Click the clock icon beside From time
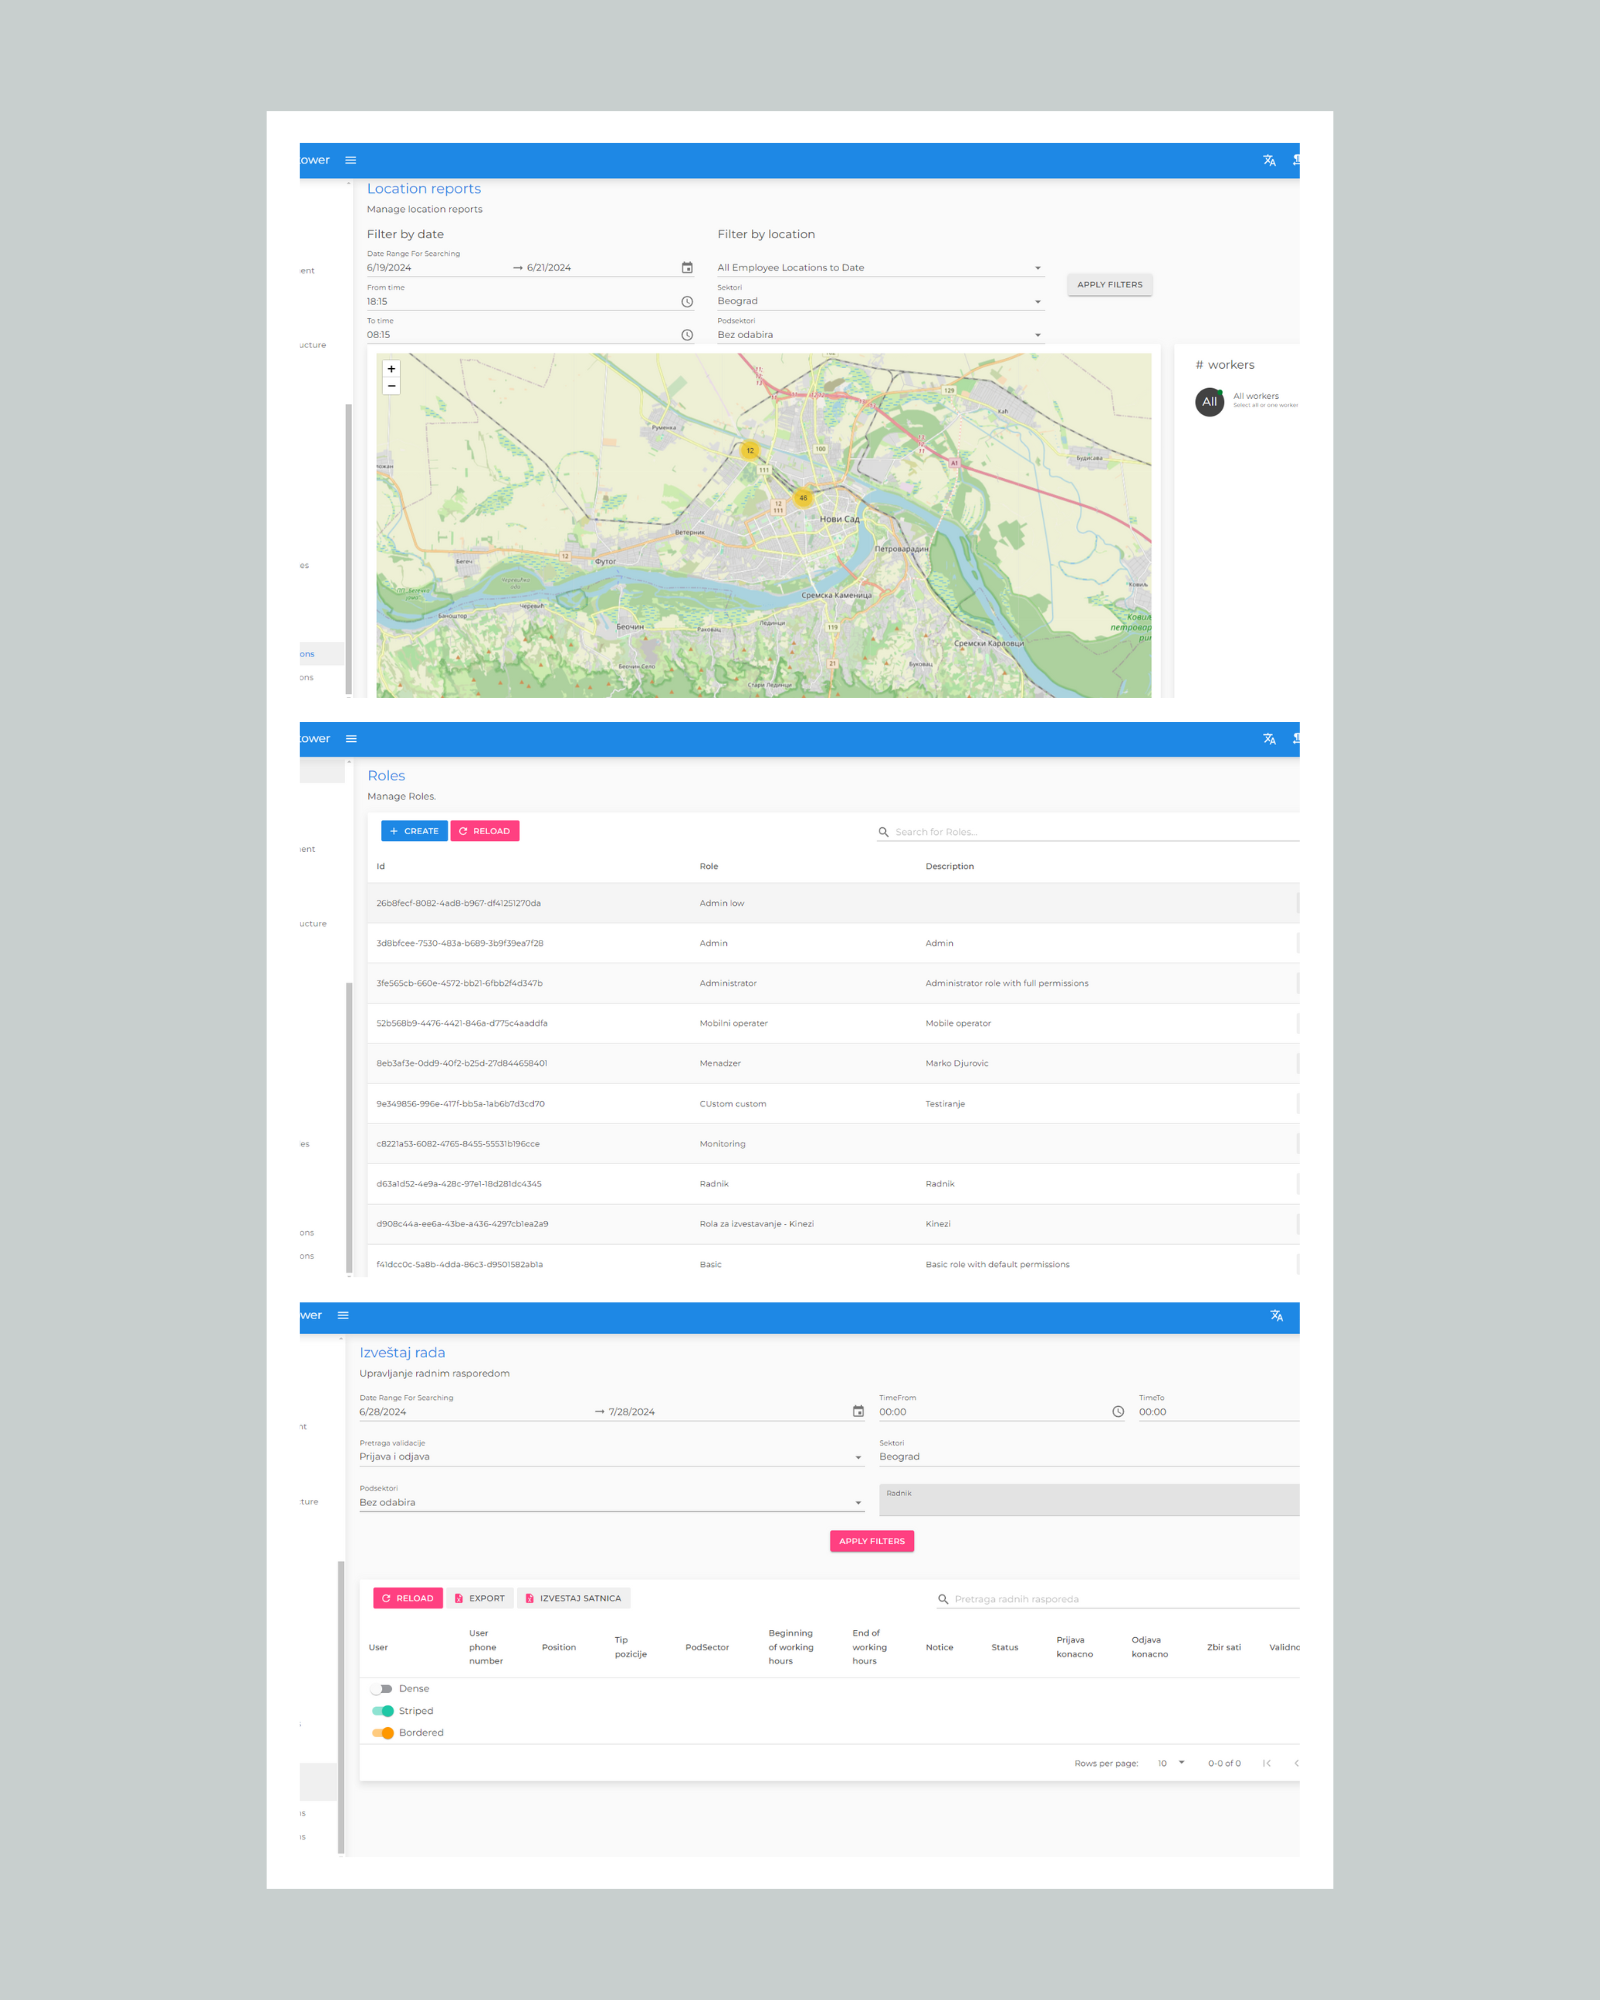The width and height of the screenshot is (1600, 2000). click(x=687, y=302)
